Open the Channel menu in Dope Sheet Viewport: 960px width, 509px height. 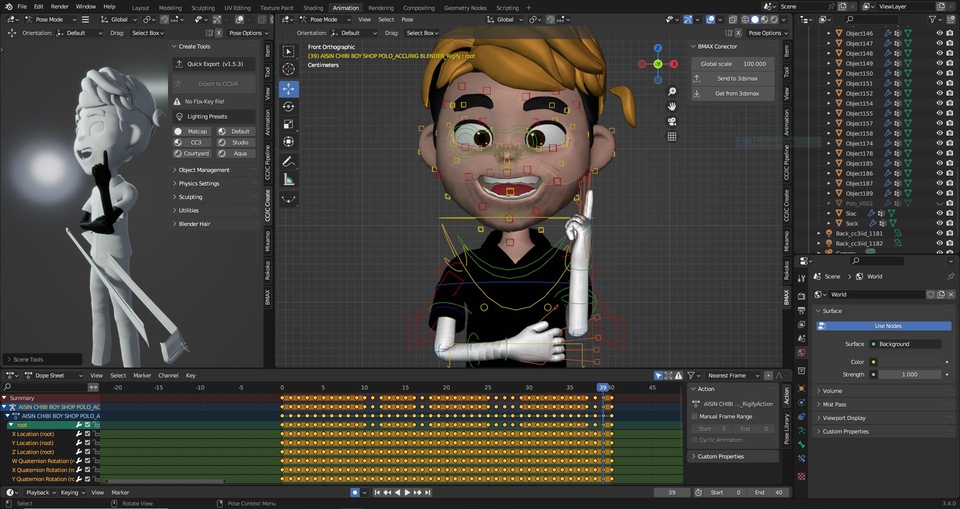coord(168,375)
